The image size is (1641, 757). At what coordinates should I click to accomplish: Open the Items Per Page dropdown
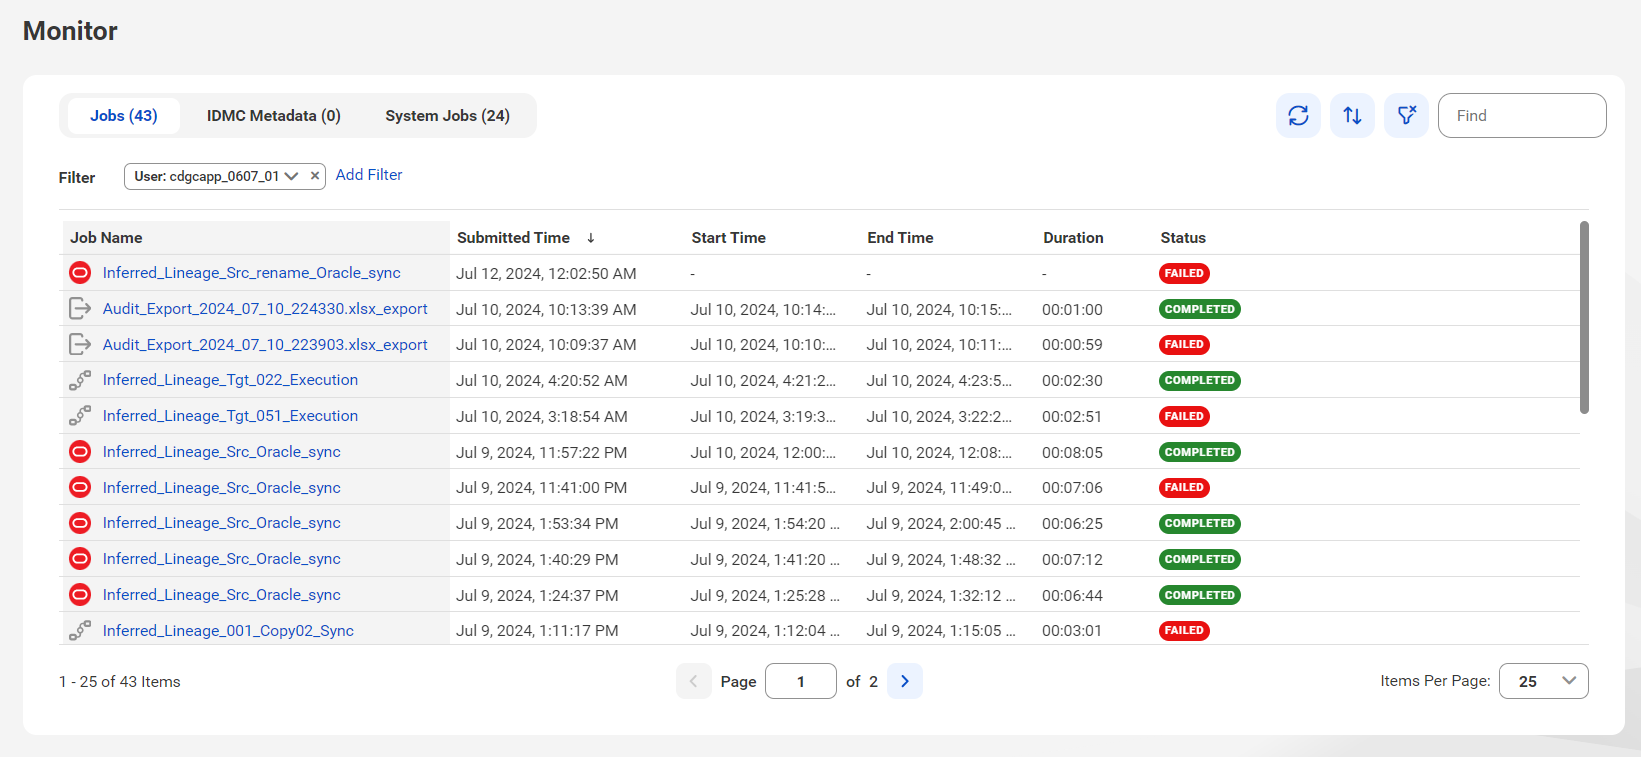pos(1544,681)
